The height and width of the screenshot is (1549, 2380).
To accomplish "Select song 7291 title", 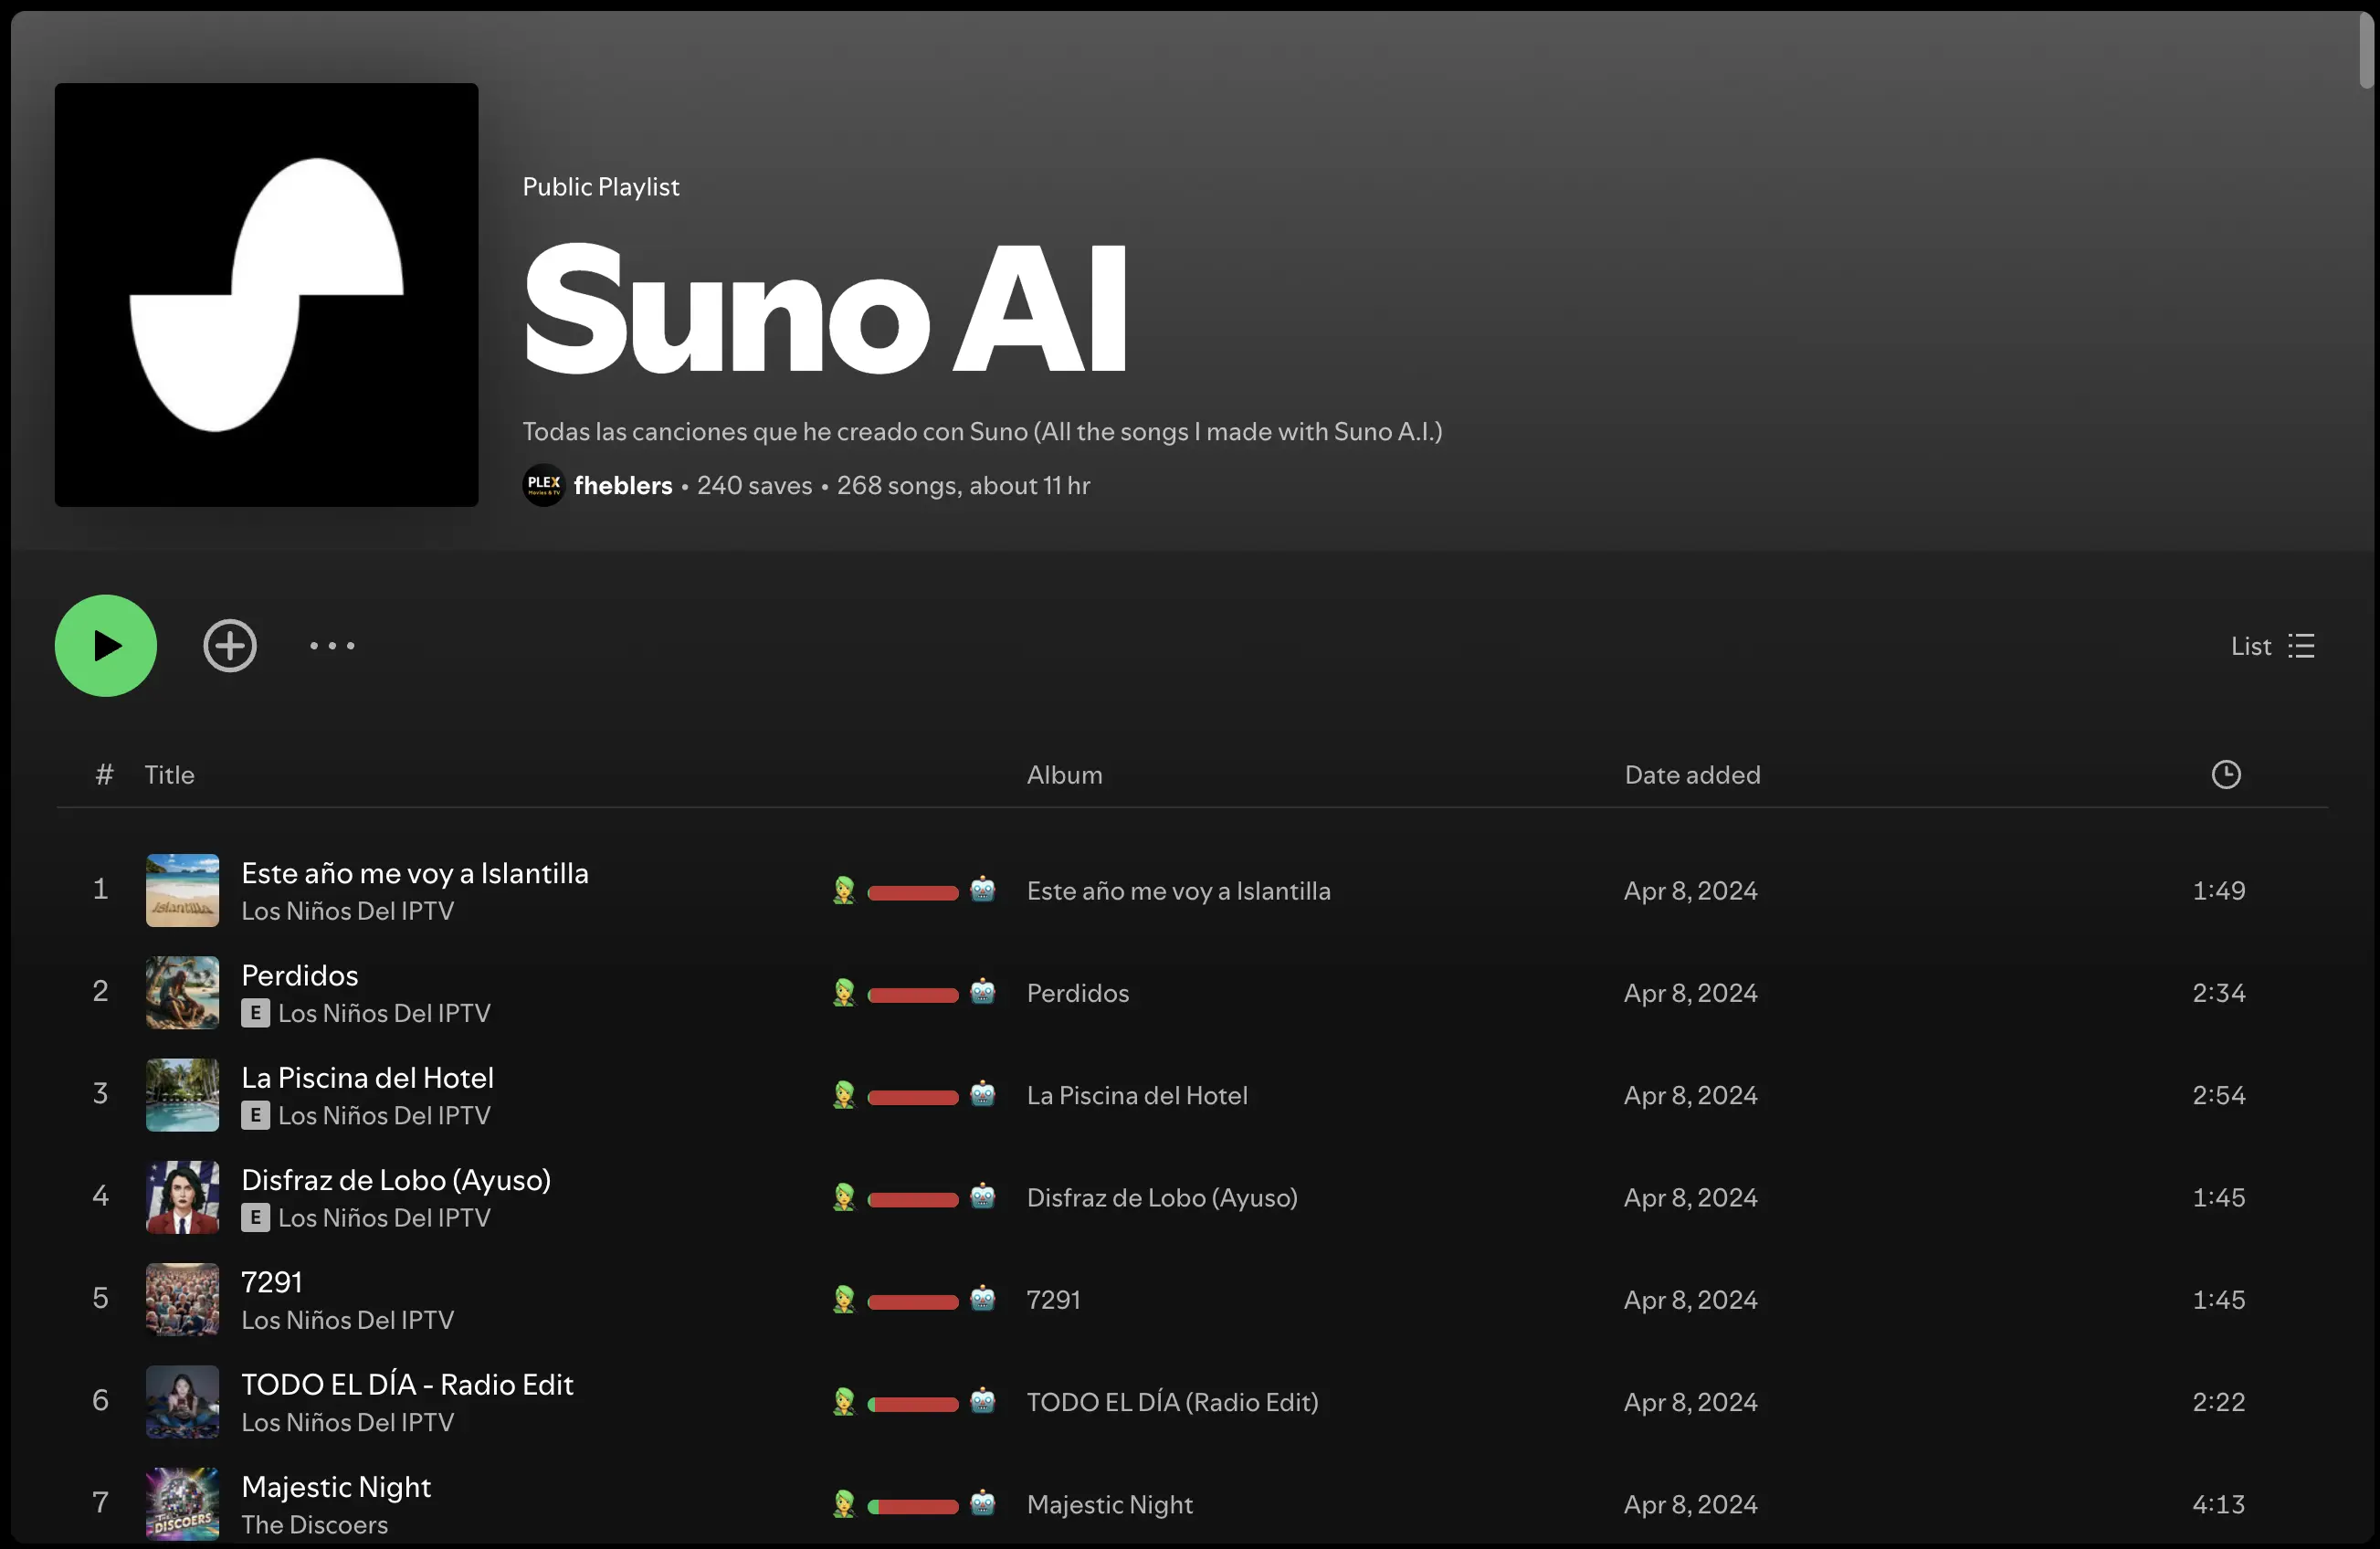I will coord(271,1282).
